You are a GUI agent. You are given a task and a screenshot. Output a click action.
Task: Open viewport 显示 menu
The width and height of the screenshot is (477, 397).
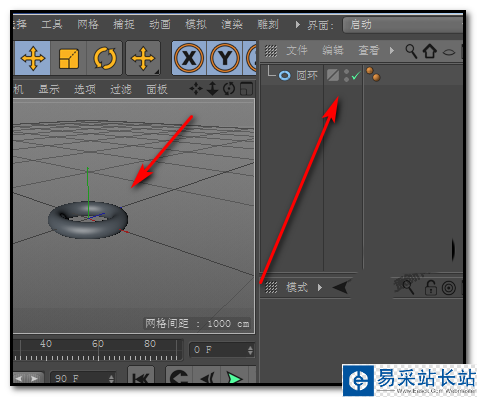49,89
